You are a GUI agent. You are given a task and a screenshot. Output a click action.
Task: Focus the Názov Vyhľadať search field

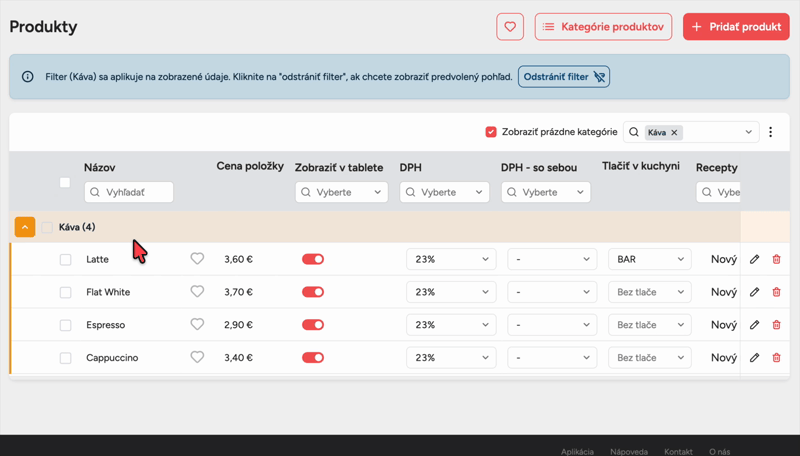129,192
